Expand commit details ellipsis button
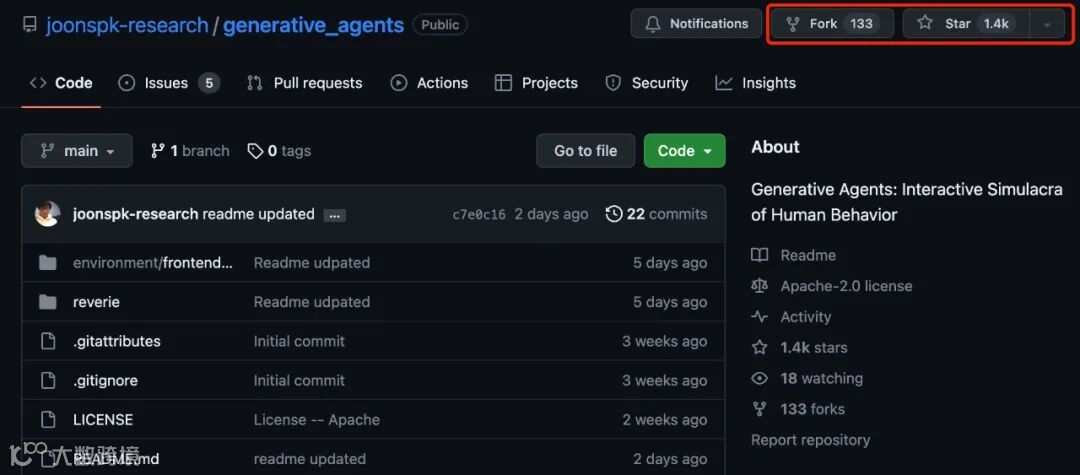 coord(335,215)
